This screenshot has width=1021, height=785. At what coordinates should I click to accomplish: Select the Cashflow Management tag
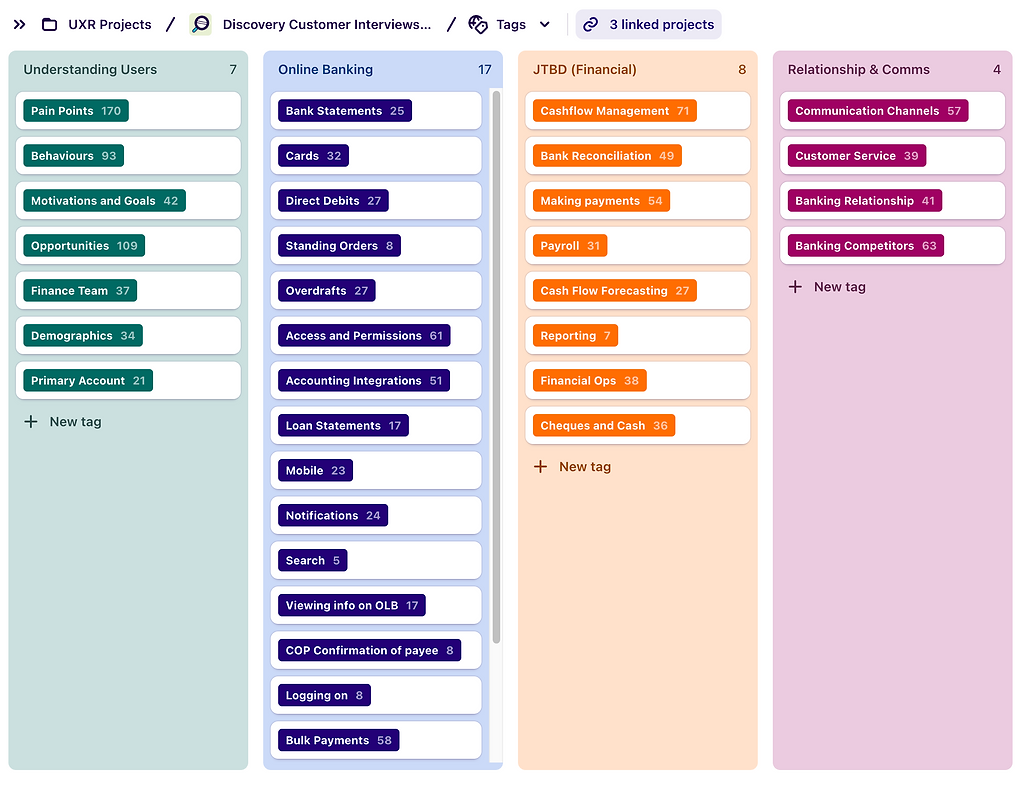point(614,111)
